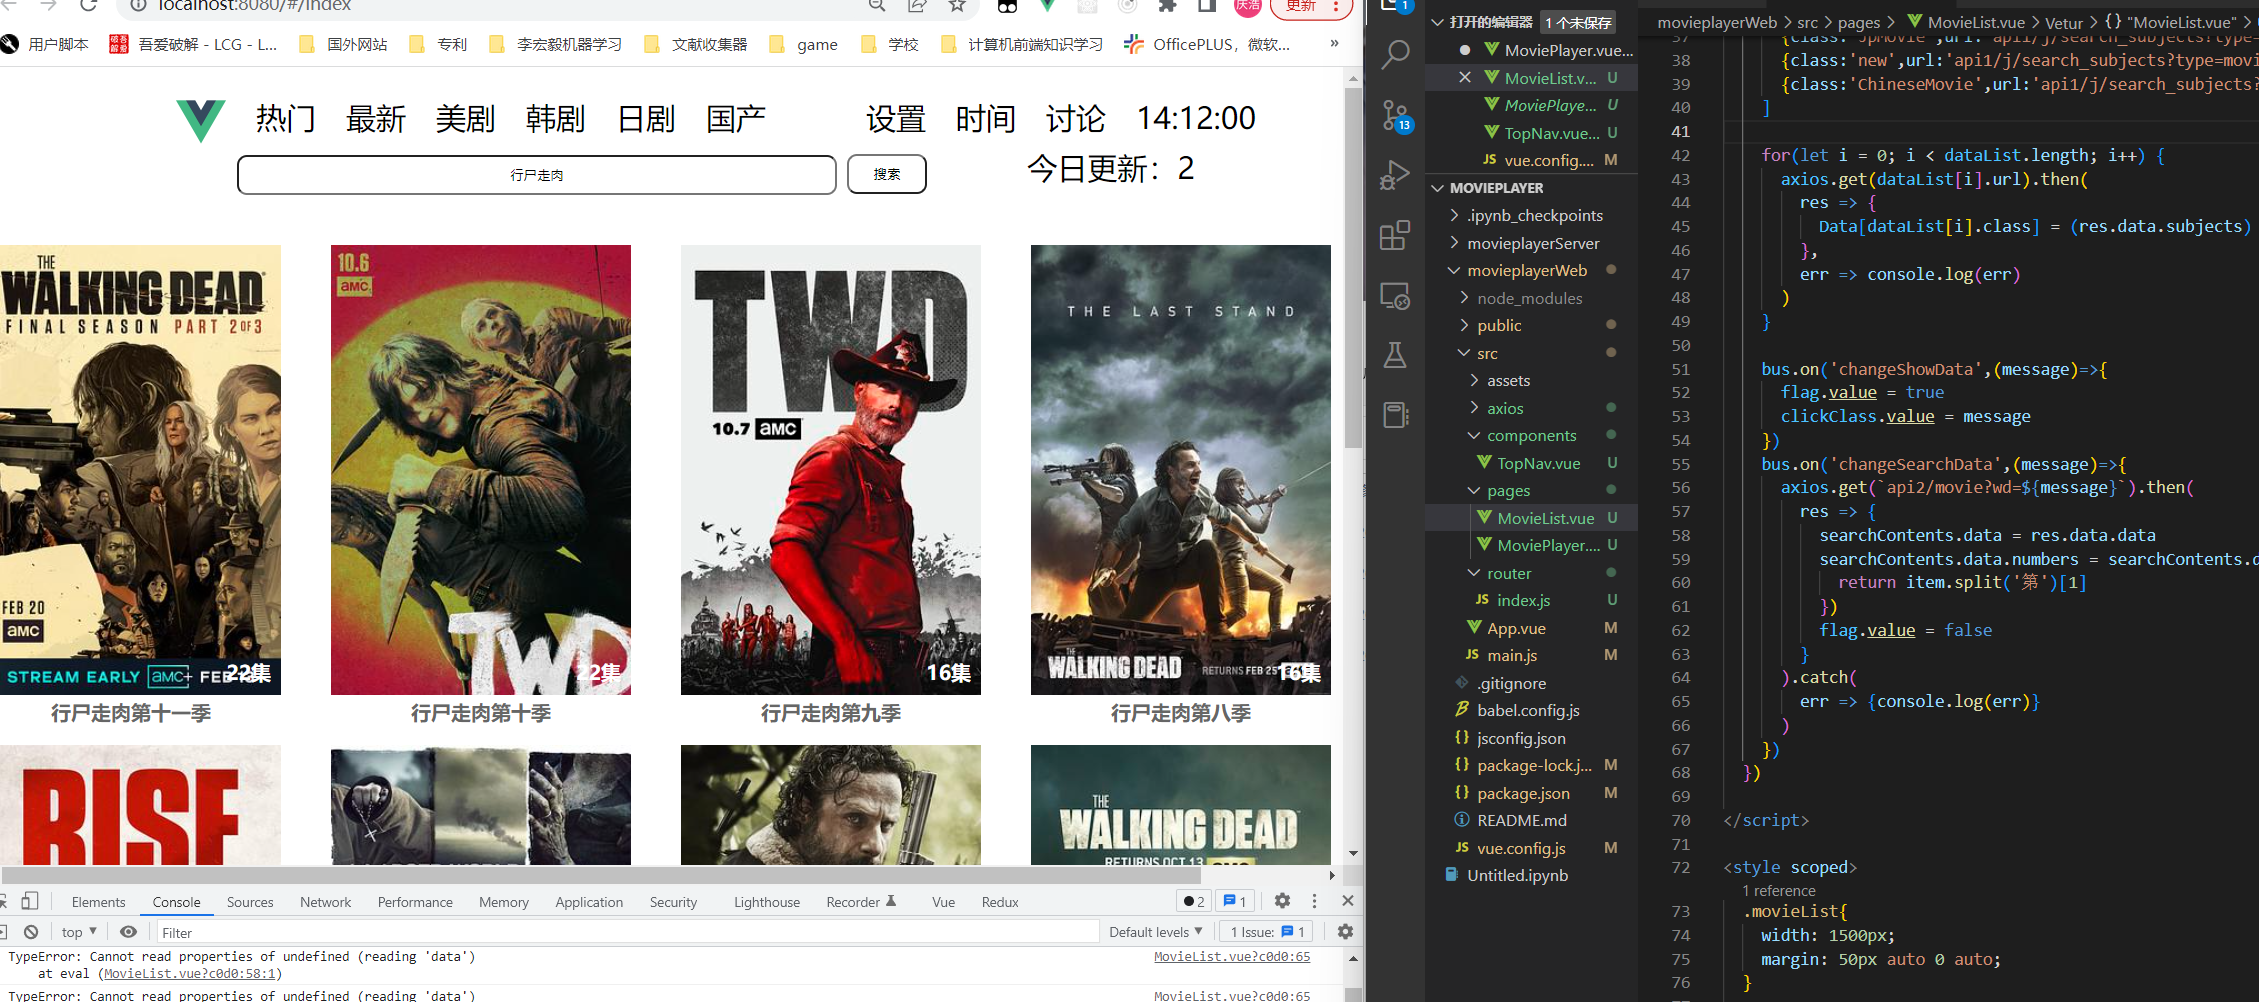Switch to the Sources tab

(x=250, y=902)
